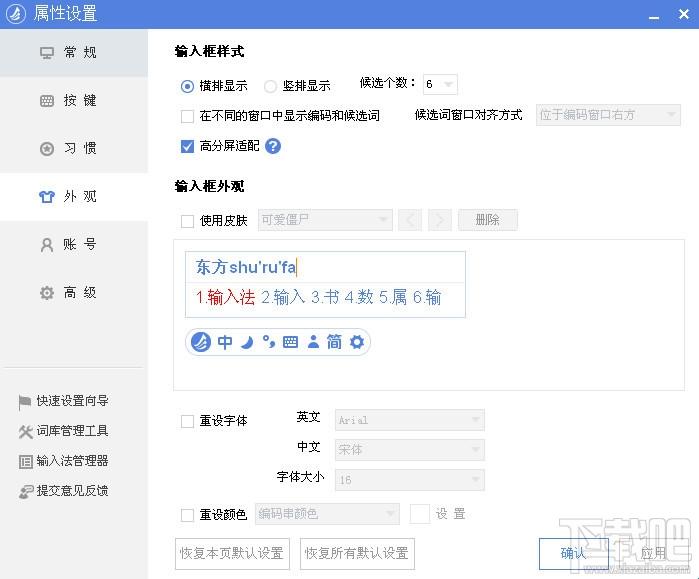Screen dimensions: 699x579
Task: Toggle 简 simplified/traditional on status bar
Action: (x=334, y=342)
